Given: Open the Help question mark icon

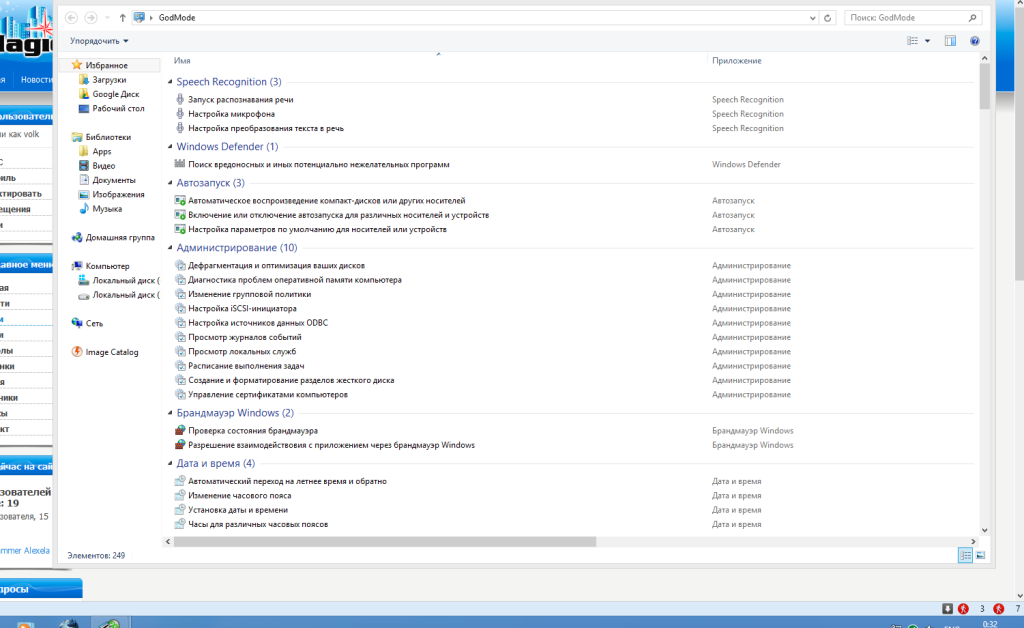Looking at the screenshot, I should click(974, 40).
